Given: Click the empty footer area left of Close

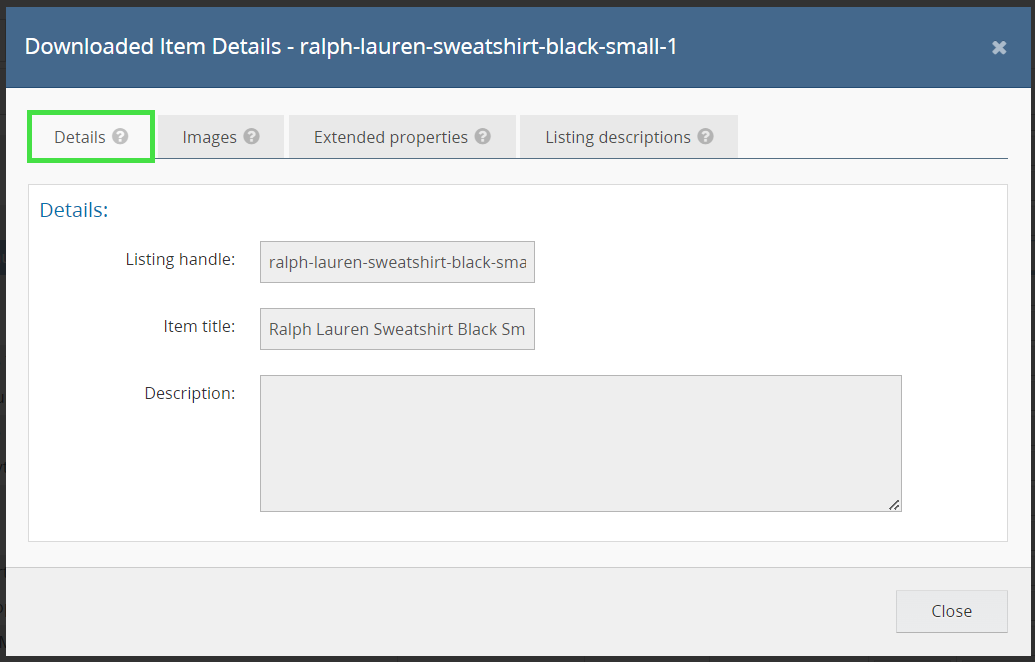Looking at the screenshot, I should (450, 611).
